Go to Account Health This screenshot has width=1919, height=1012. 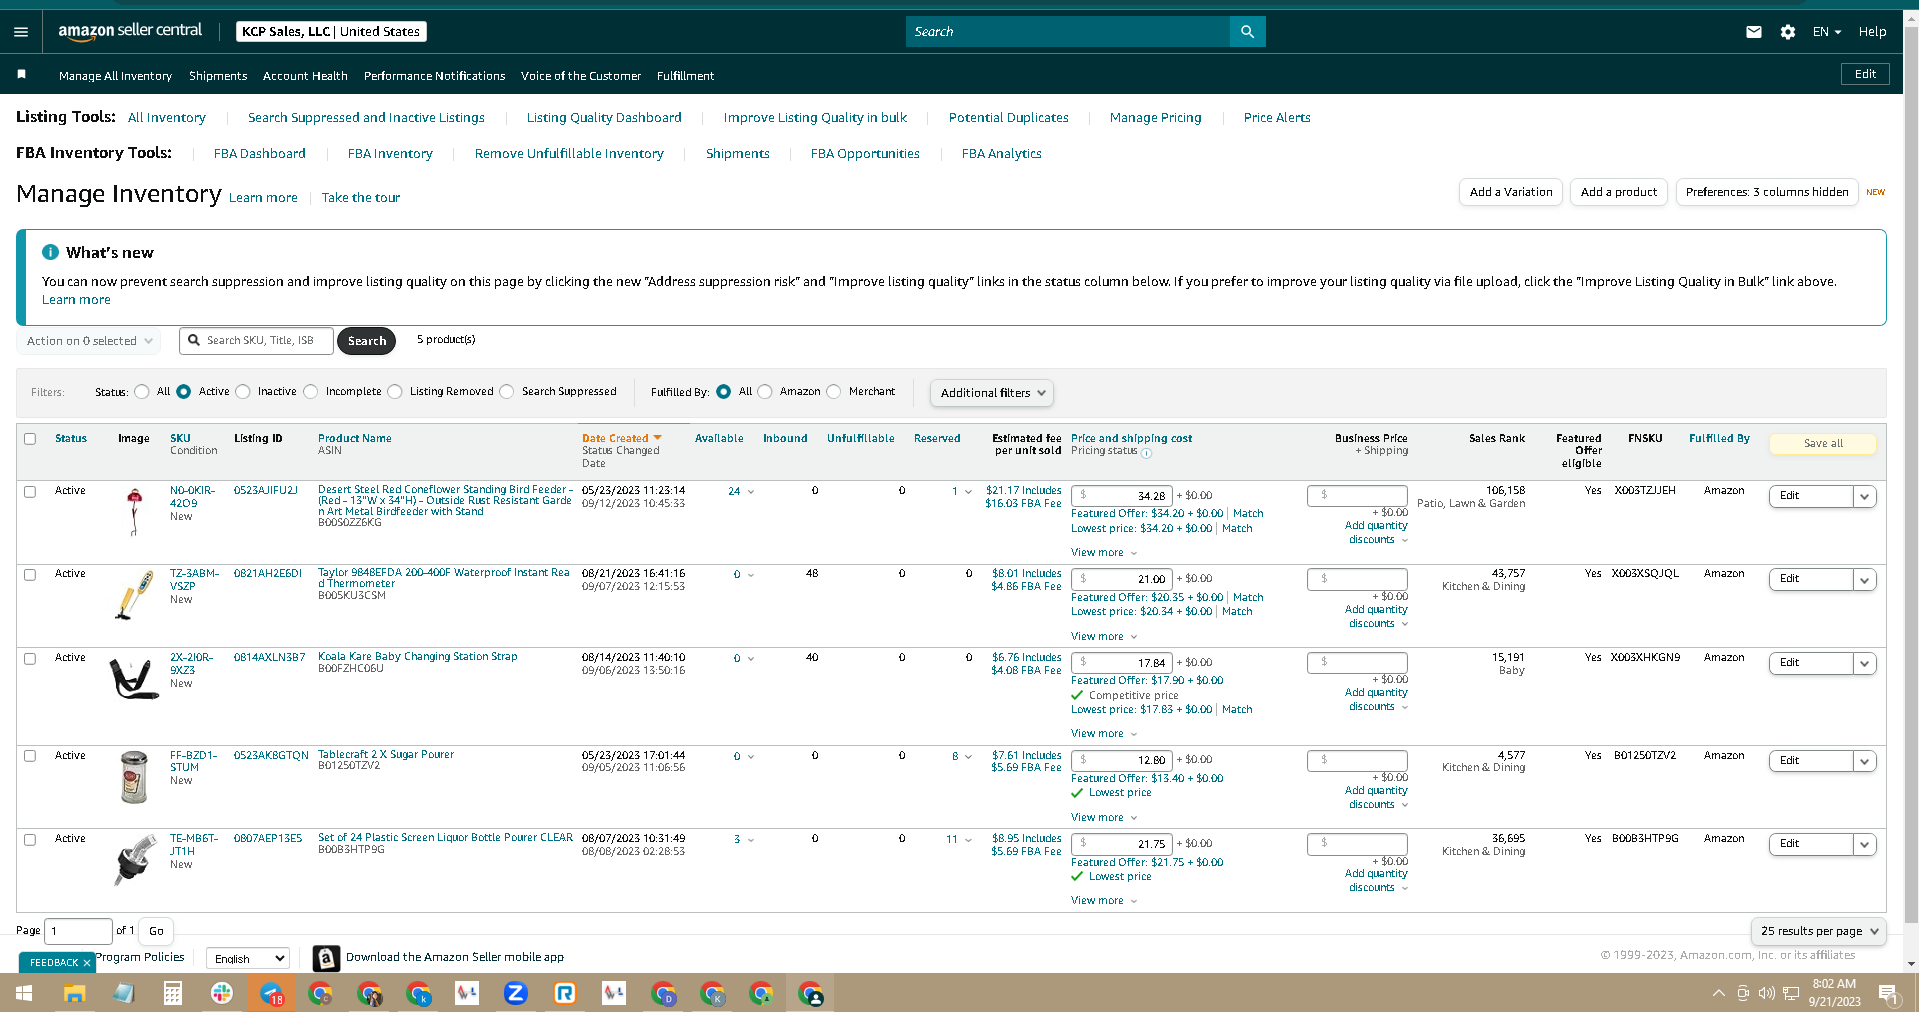(x=305, y=76)
